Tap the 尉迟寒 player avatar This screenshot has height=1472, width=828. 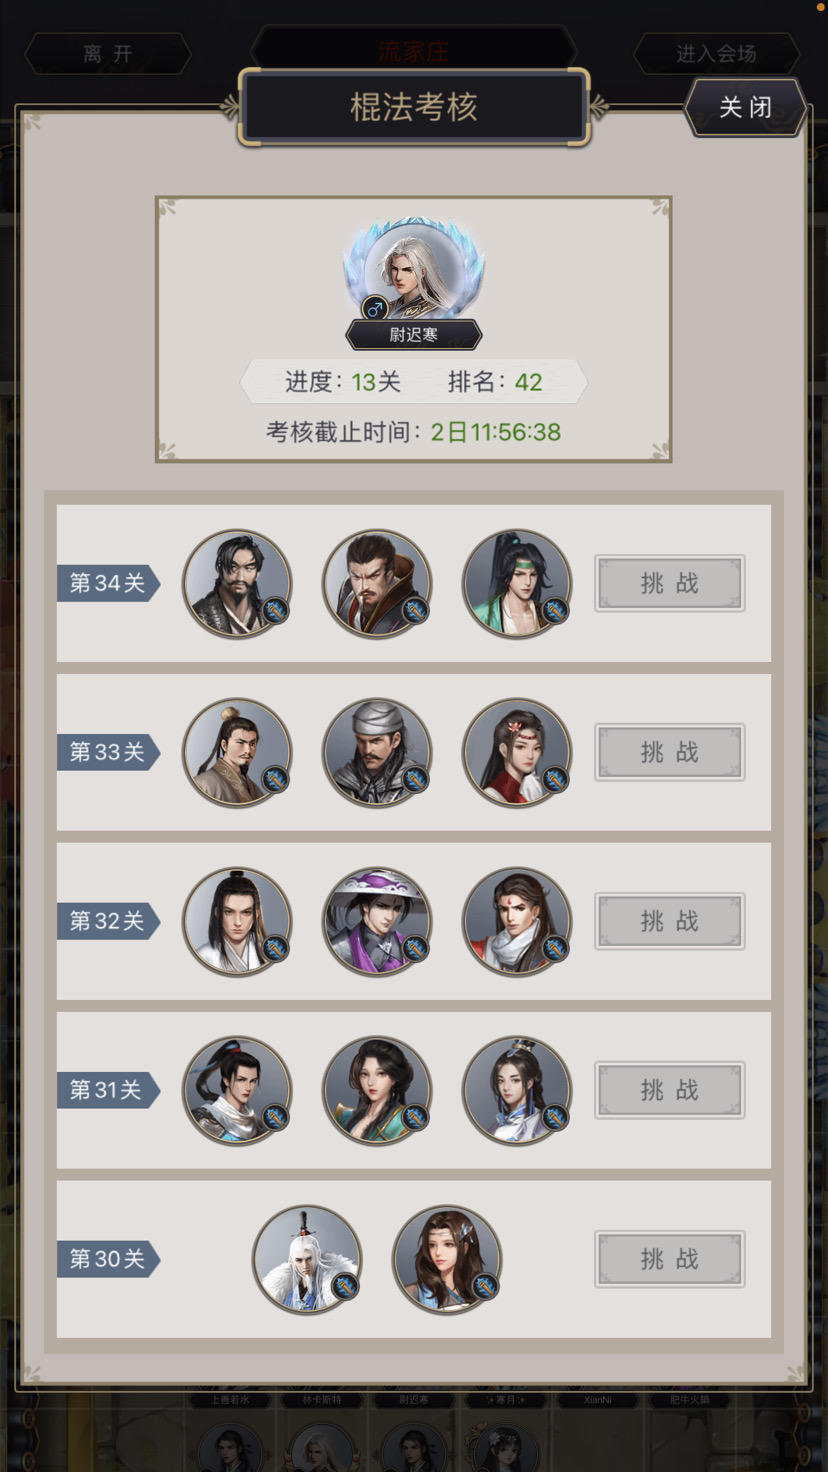coord(413,268)
